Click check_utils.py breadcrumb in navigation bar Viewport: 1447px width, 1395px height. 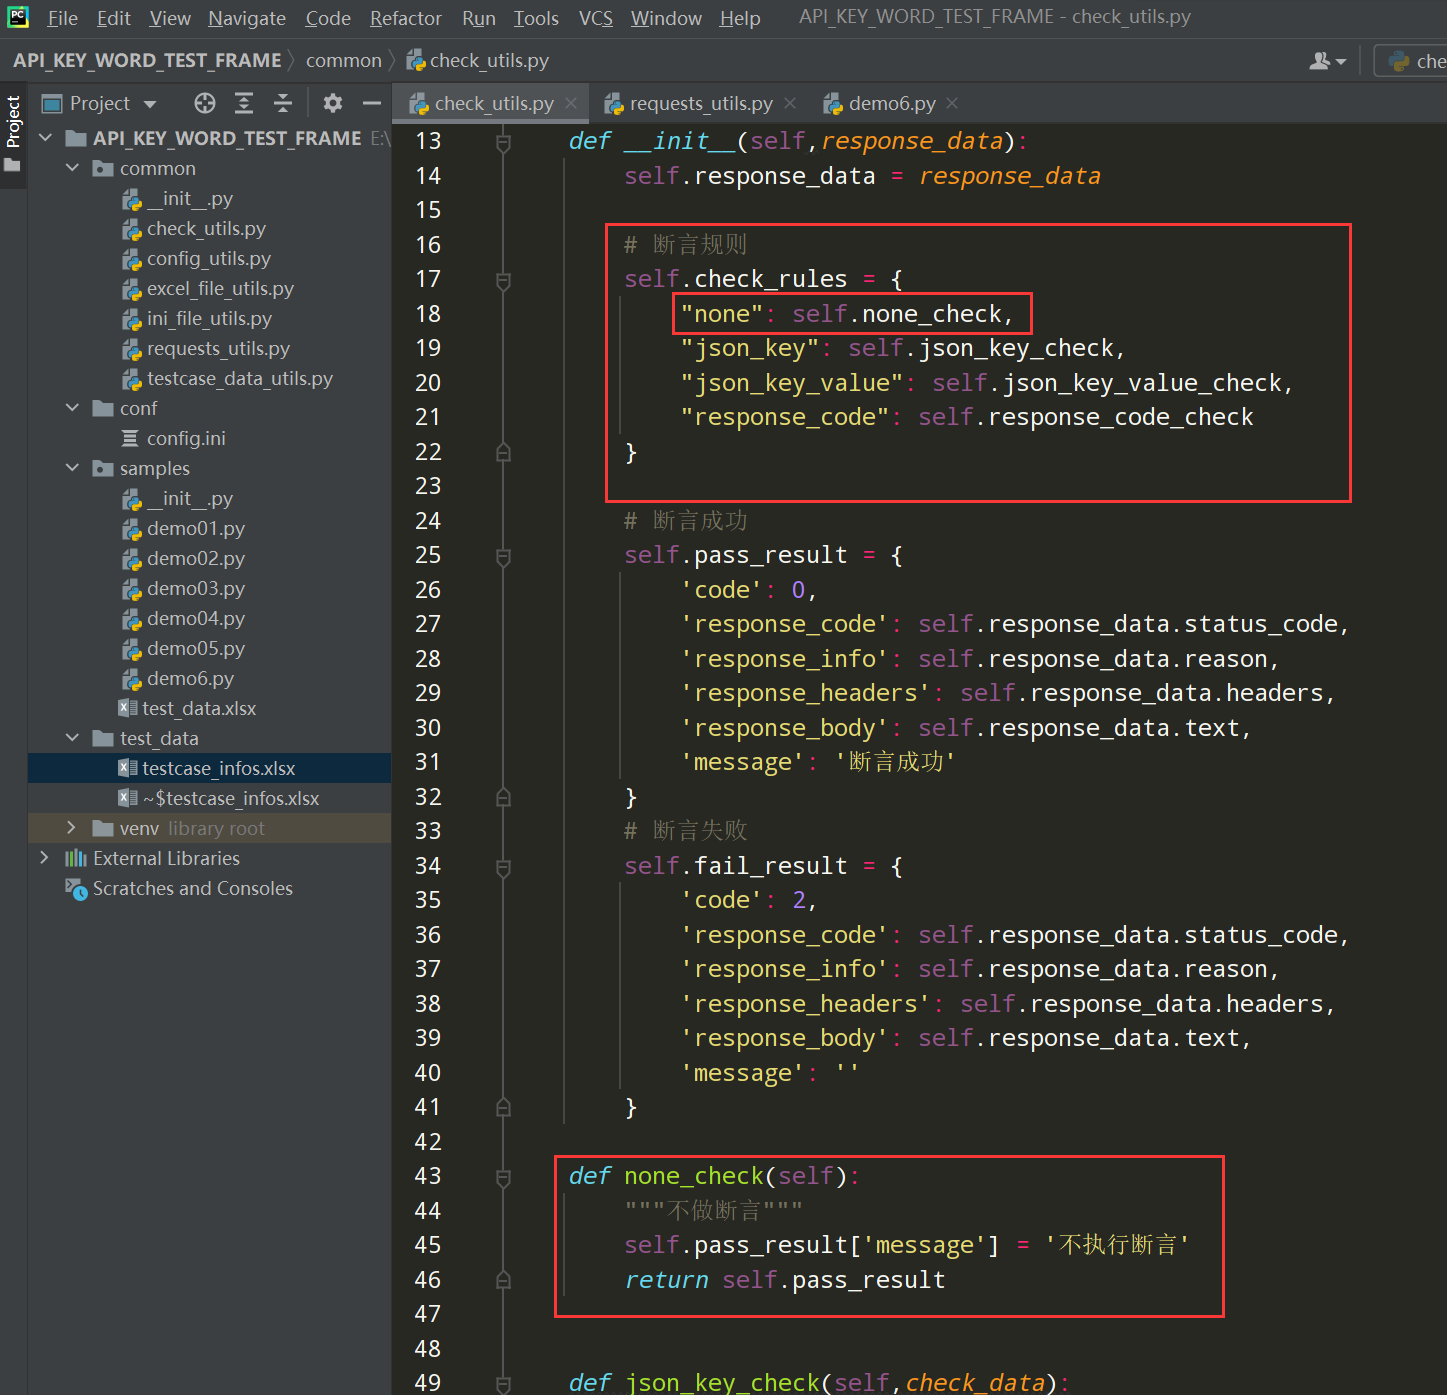[478, 61]
